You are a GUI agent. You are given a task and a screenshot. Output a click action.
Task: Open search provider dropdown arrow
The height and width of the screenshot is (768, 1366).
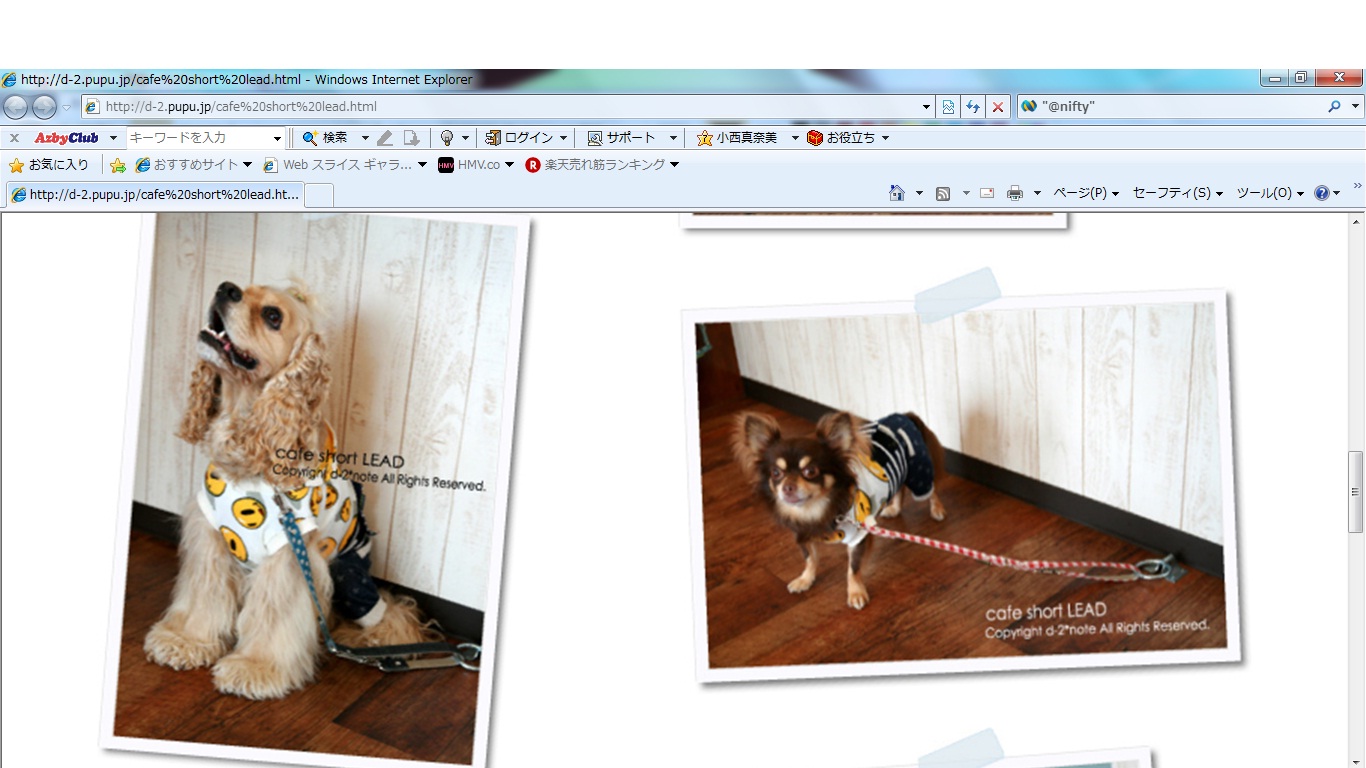pos(1356,107)
